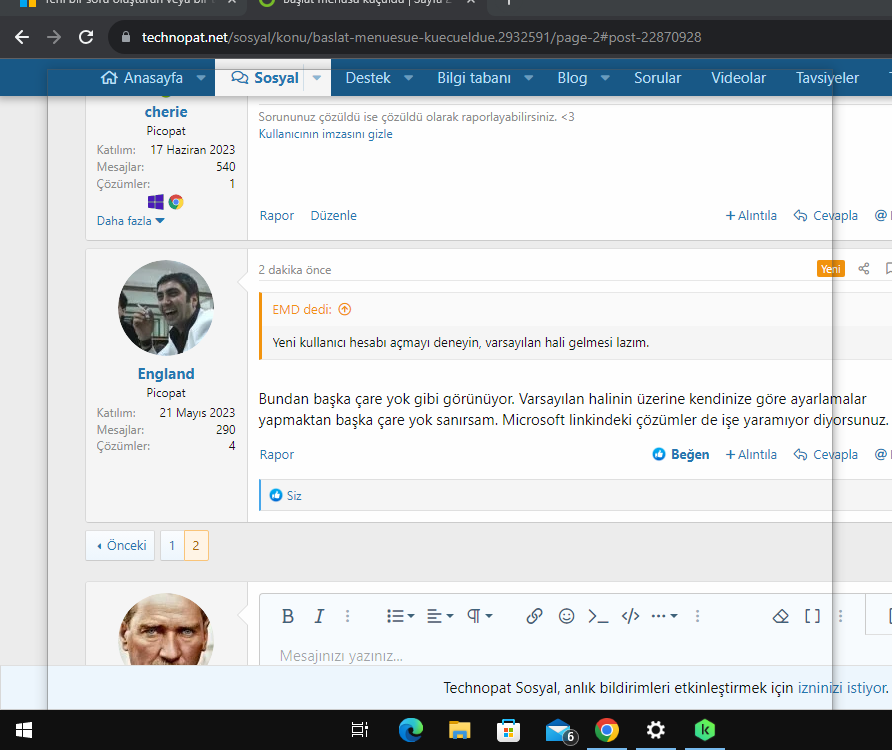Open Mail app from taskbar

pyautogui.click(x=560, y=731)
